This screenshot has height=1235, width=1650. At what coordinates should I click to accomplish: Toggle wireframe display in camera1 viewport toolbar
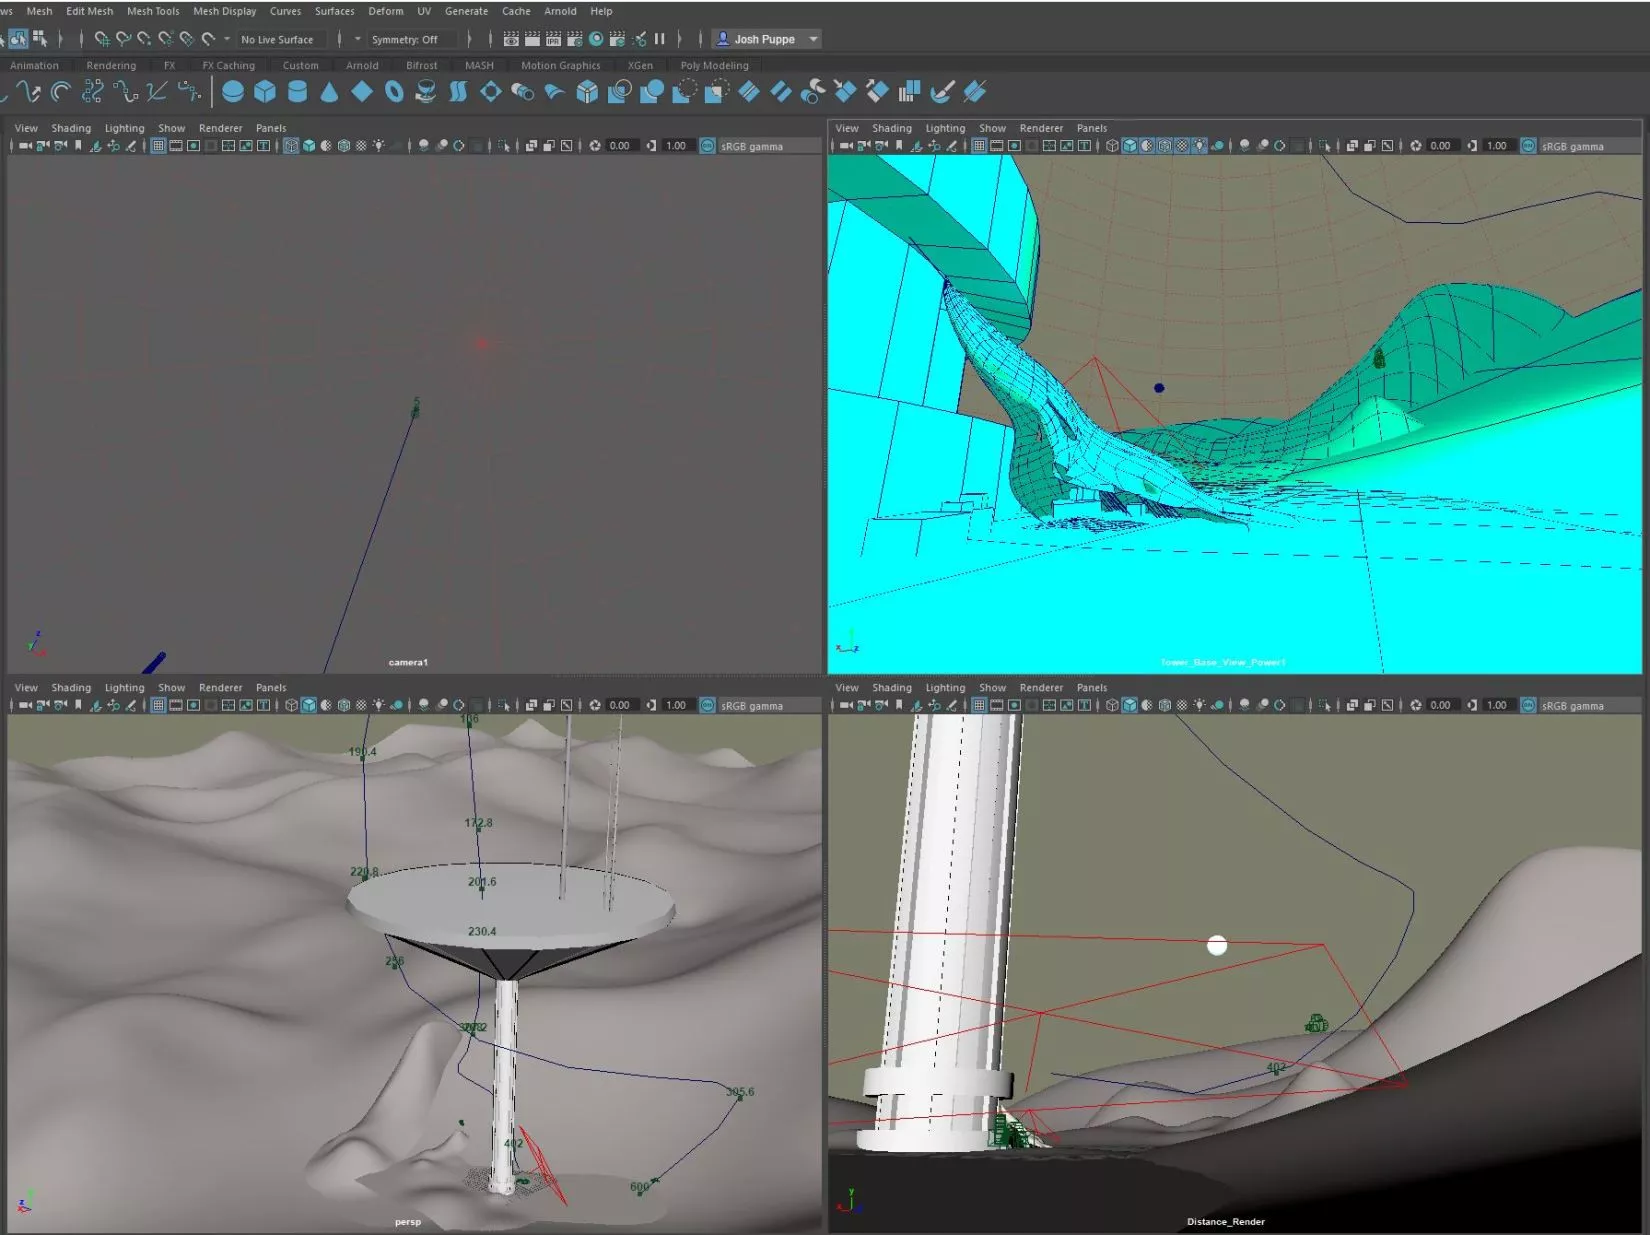(291, 146)
